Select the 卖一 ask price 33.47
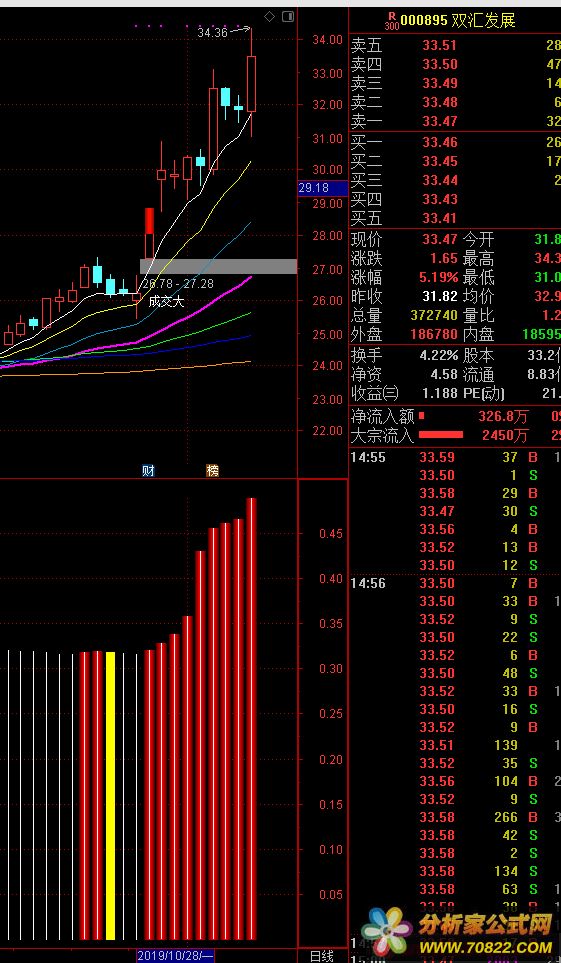Image resolution: width=561 pixels, height=963 pixels. click(440, 121)
